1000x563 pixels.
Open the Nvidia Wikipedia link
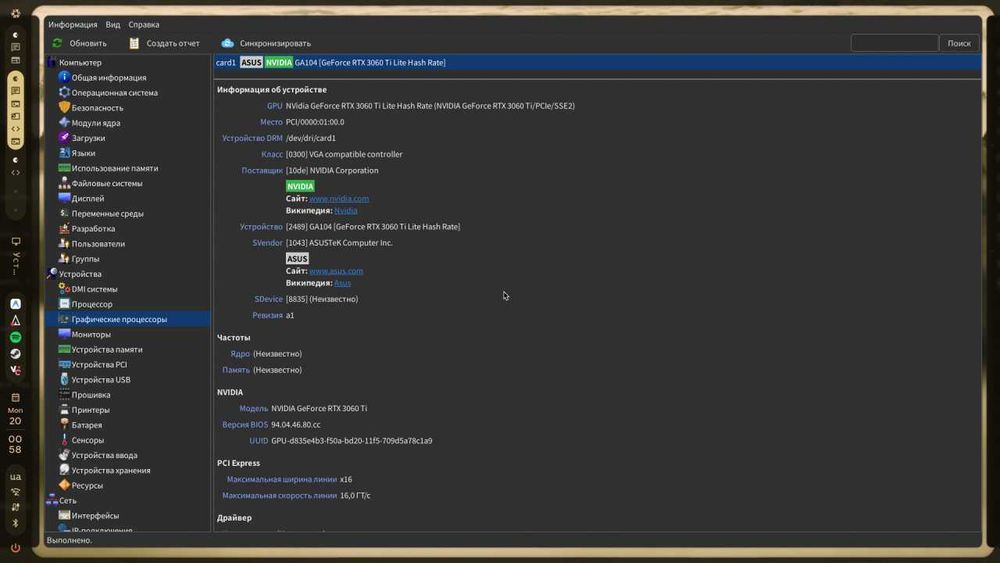click(346, 211)
